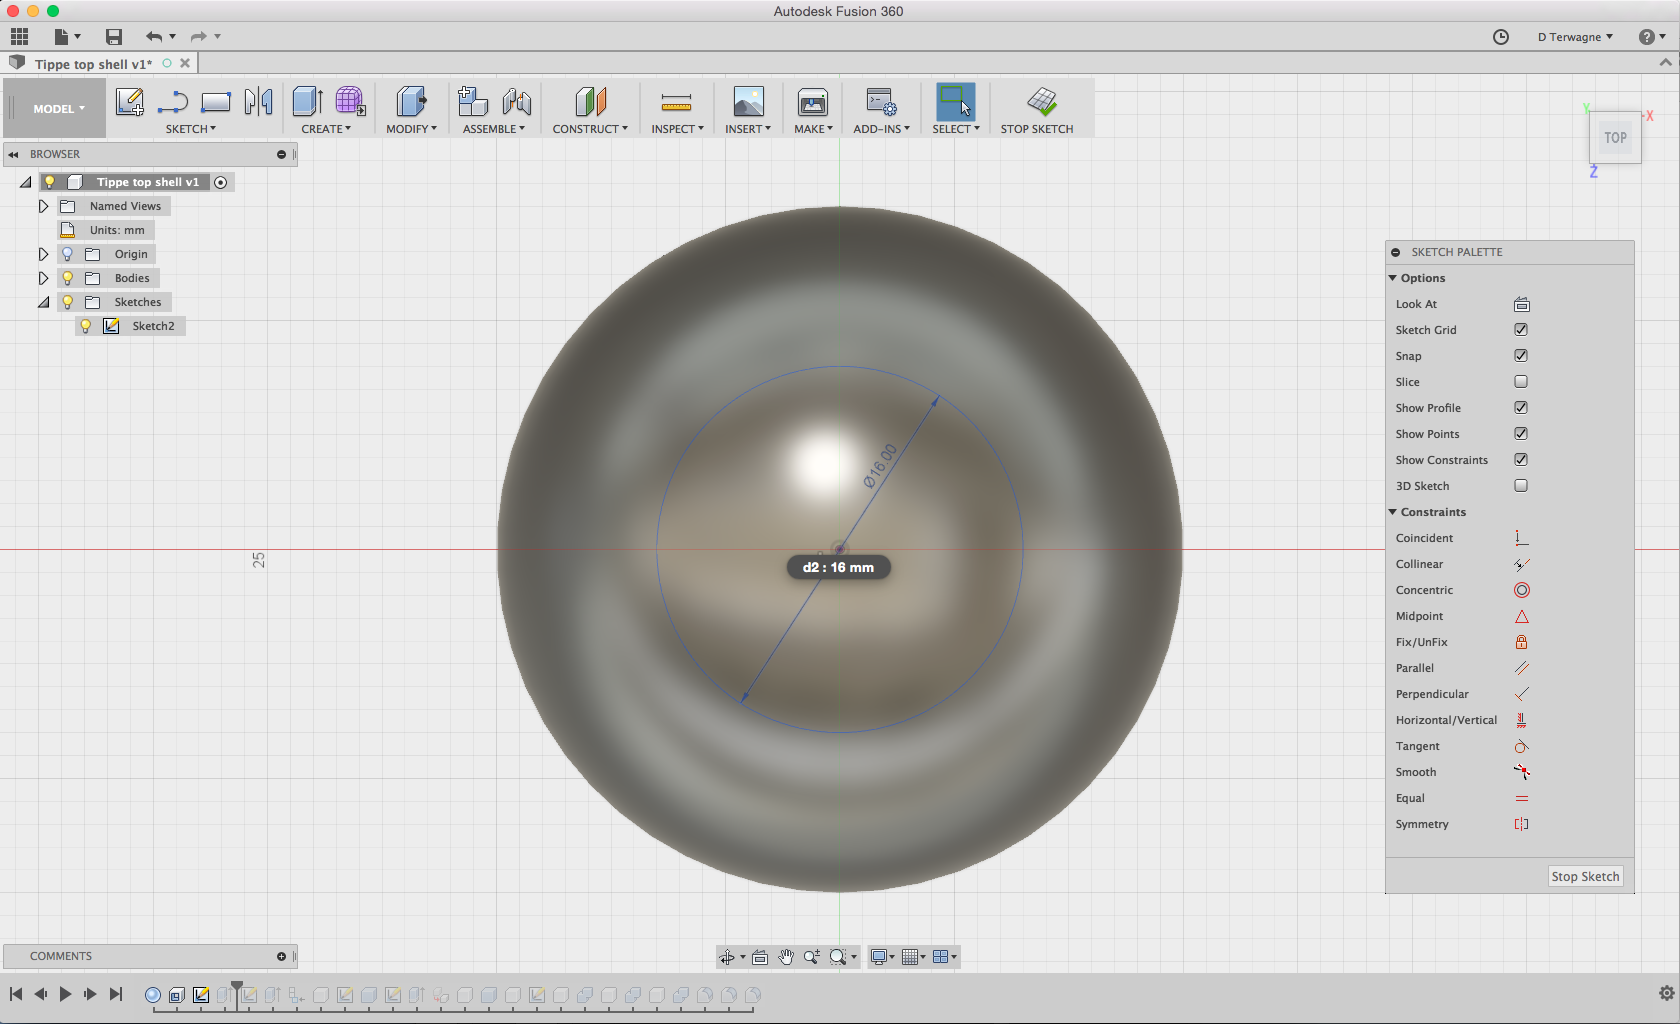Click the Insert image icon
The image size is (1680, 1024).
click(748, 101)
